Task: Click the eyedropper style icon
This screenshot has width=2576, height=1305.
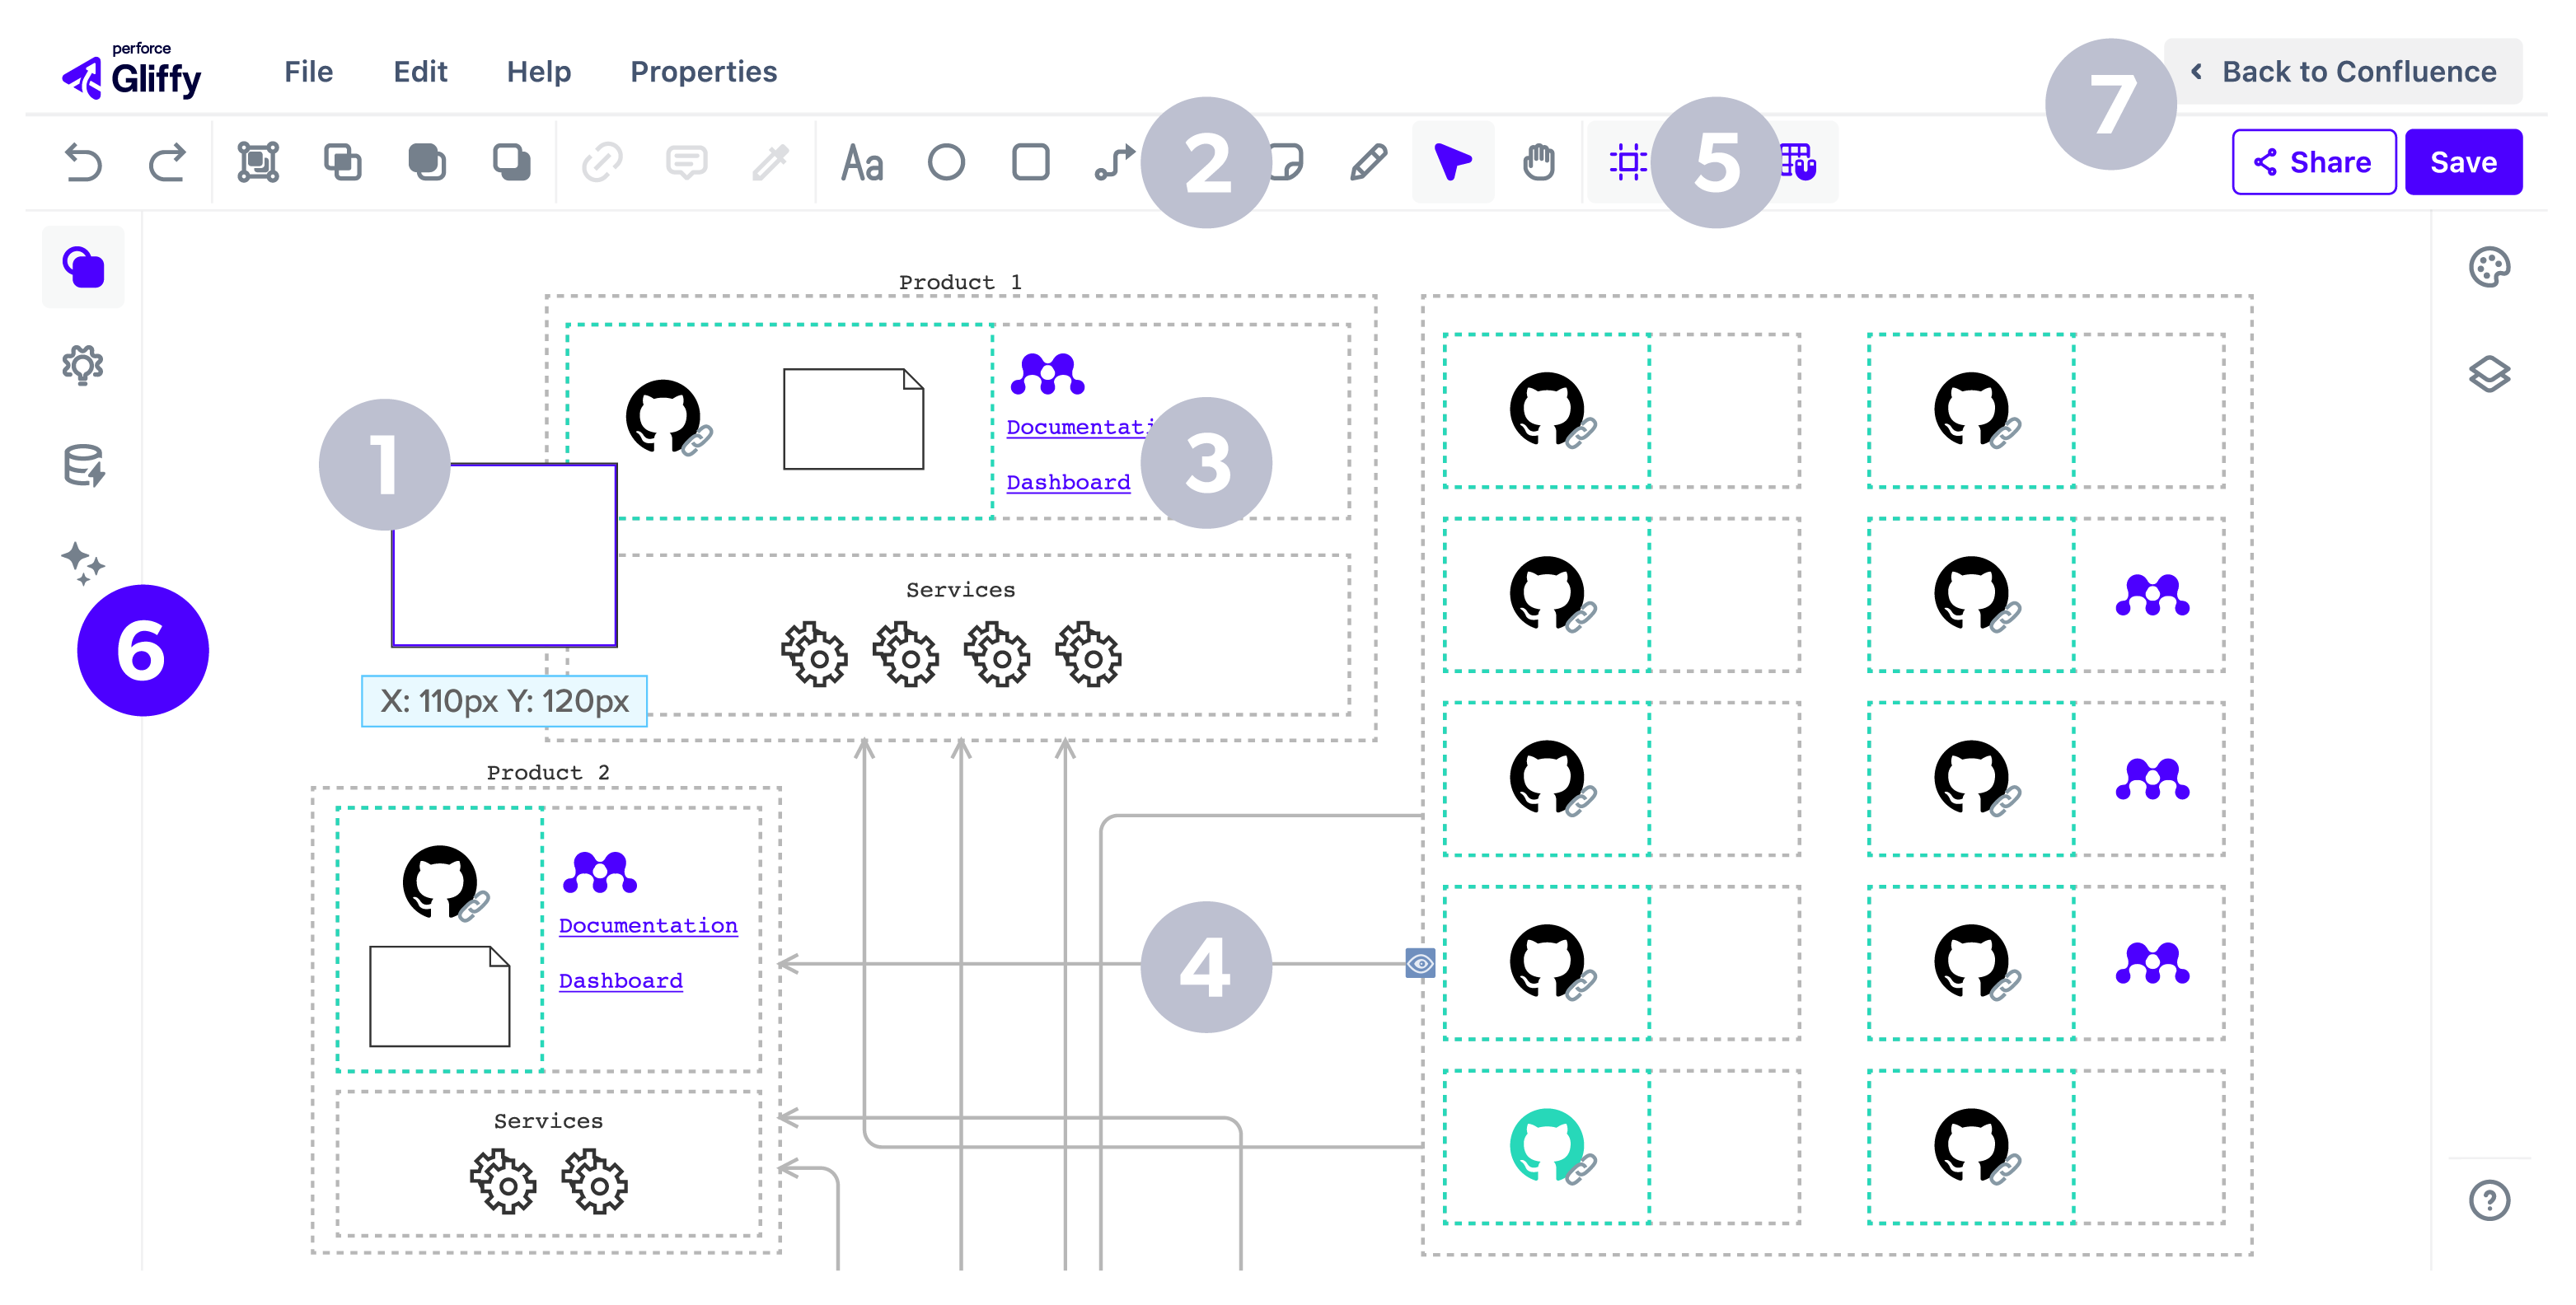Action: click(771, 162)
